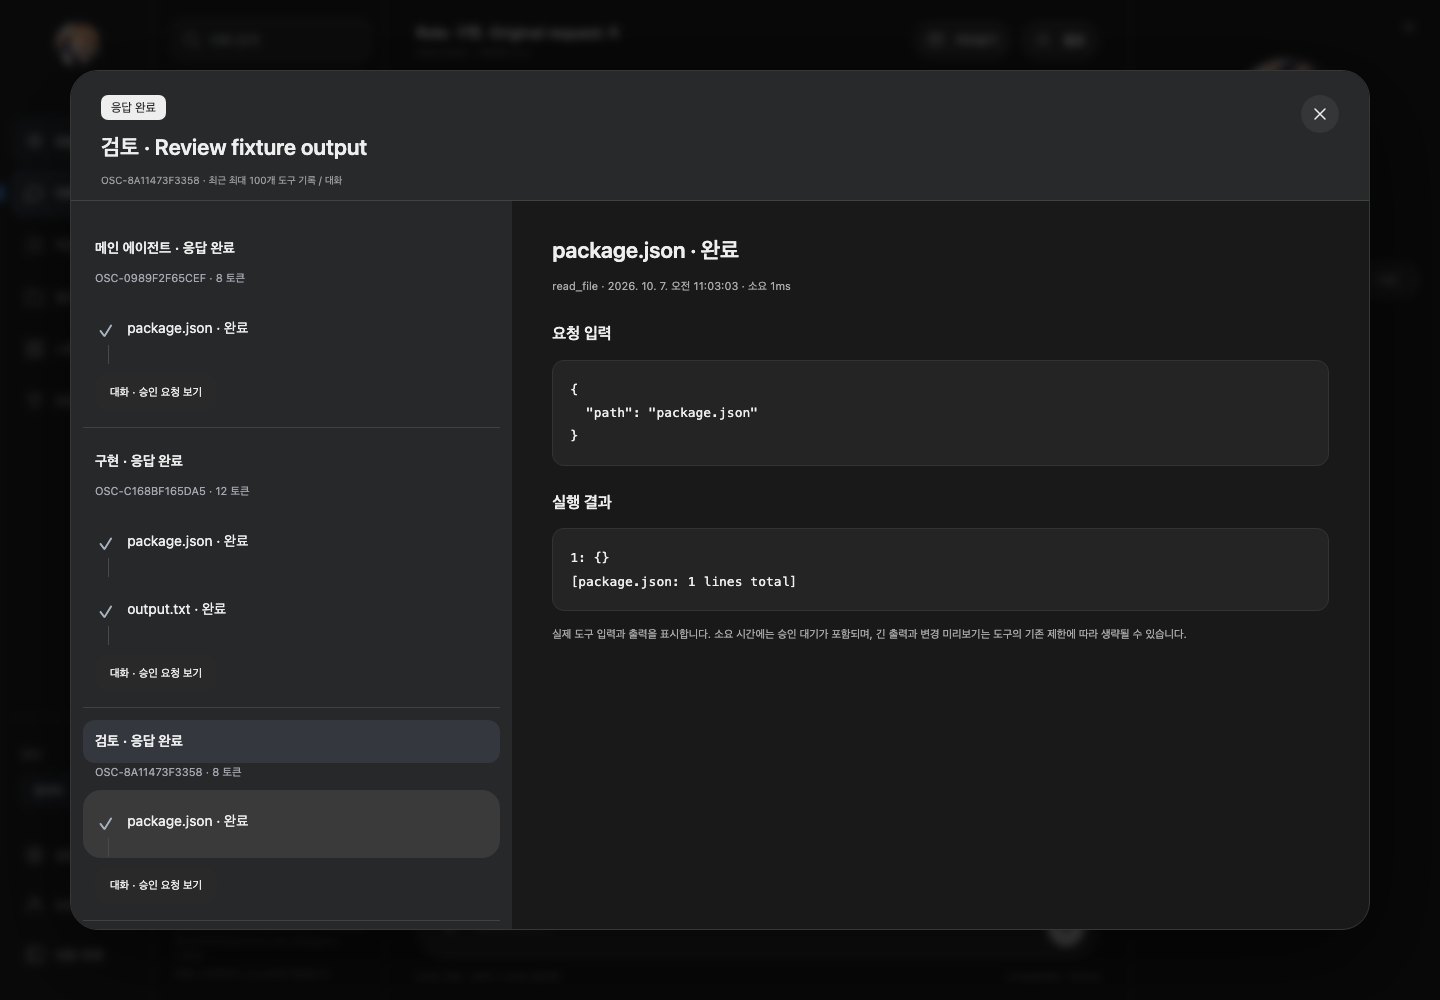Click 대화 · 승인 요청 보기 under 메인 에이전트
Screen dimensions: 1440x1000
pos(156,392)
